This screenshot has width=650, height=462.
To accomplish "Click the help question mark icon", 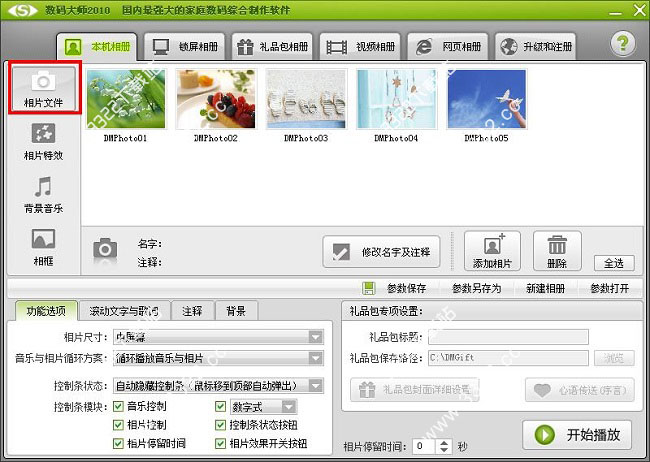I will pyautogui.click(x=623, y=44).
